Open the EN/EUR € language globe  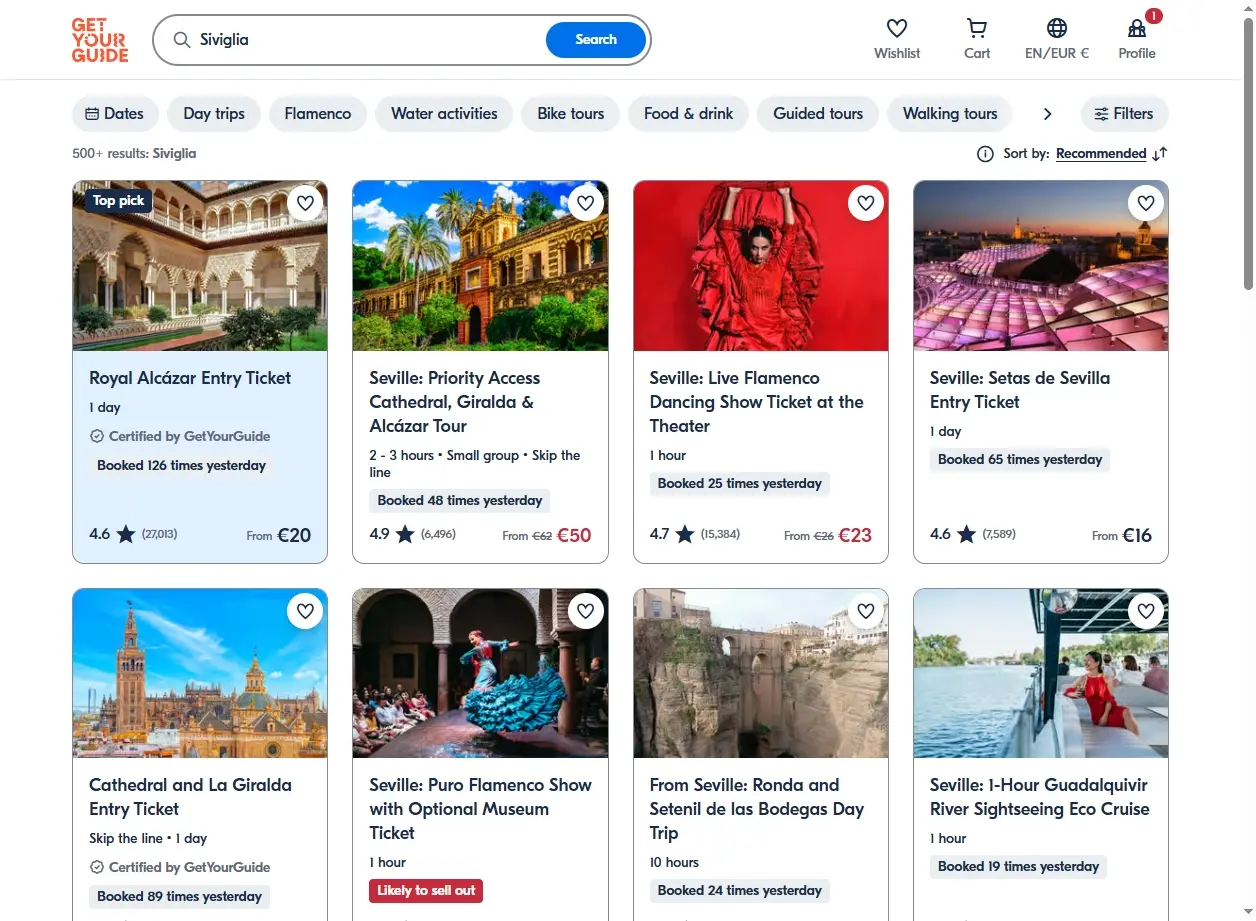[1057, 28]
